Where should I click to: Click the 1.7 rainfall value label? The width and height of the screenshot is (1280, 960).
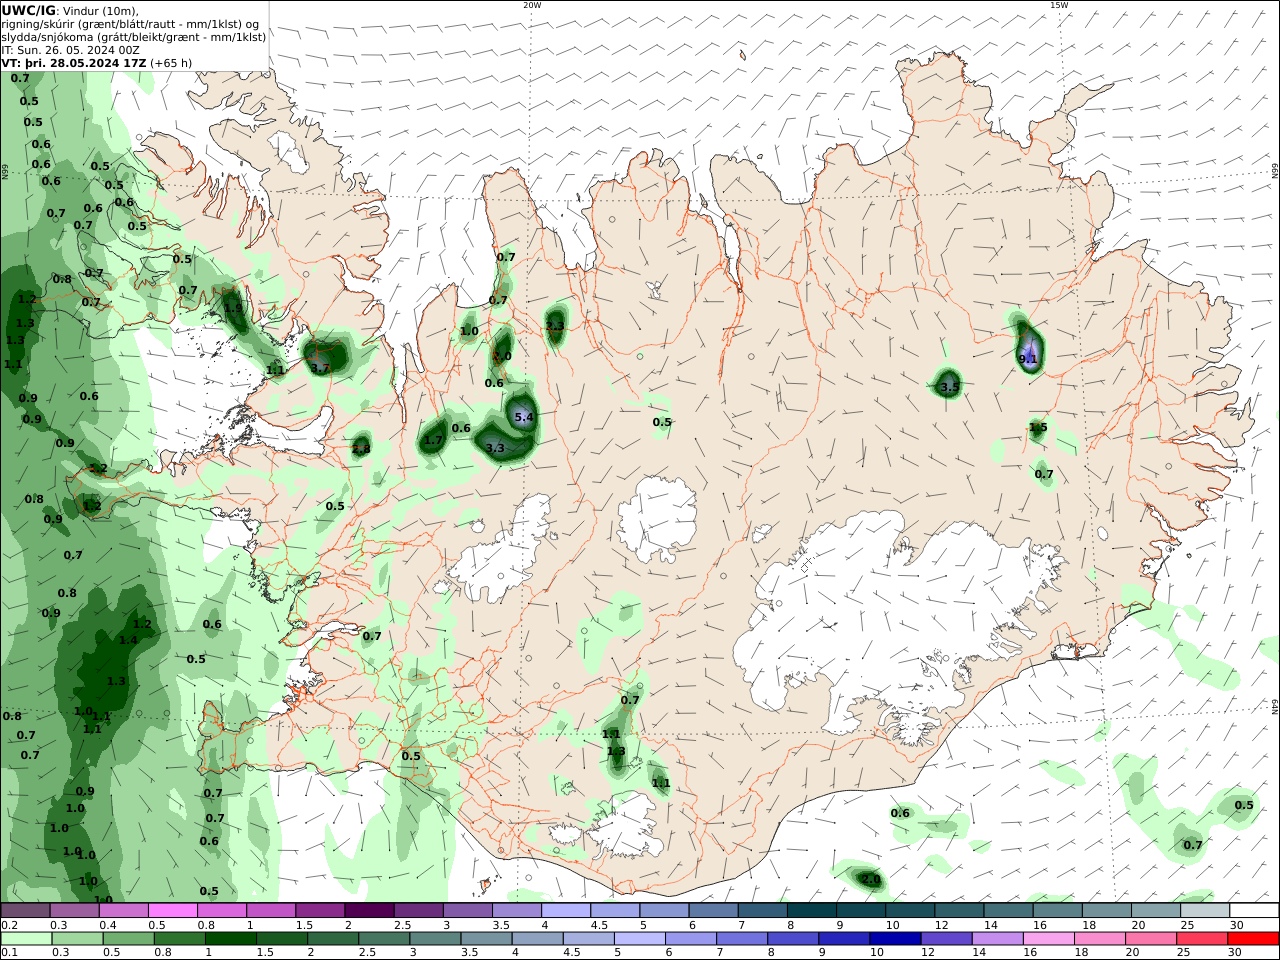coord(433,440)
